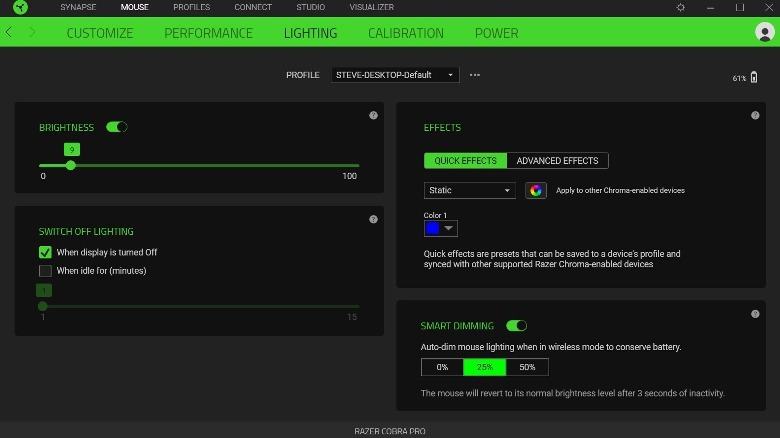The width and height of the screenshot is (780, 438).
Task: Open the Studio menu
Action: point(310,7)
